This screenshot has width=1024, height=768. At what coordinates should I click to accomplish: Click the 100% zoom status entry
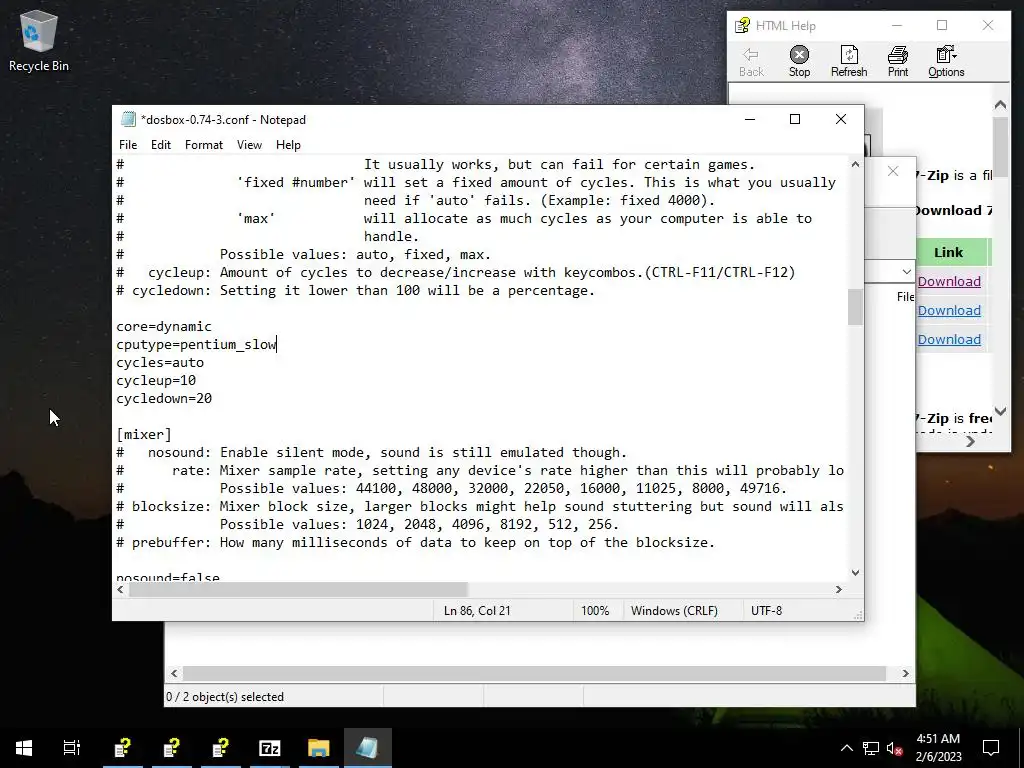click(595, 611)
